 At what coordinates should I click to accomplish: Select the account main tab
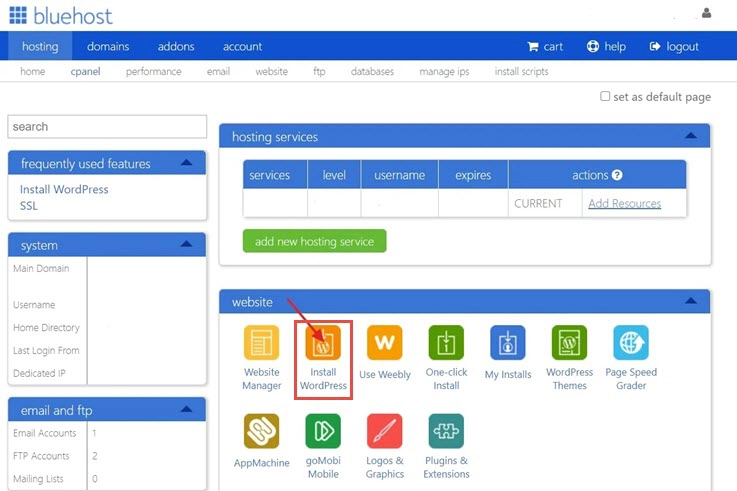point(242,46)
